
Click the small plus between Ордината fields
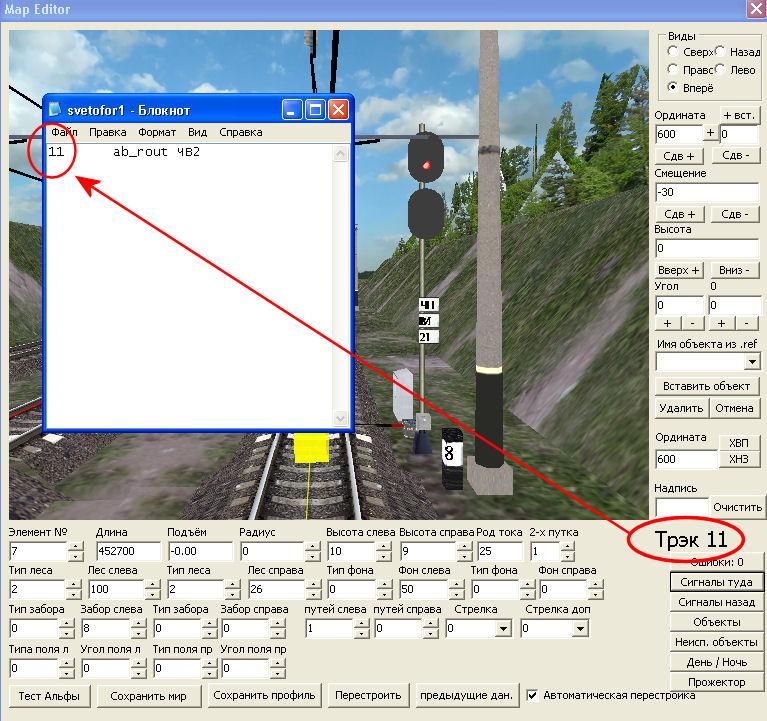(x=711, y=133)
